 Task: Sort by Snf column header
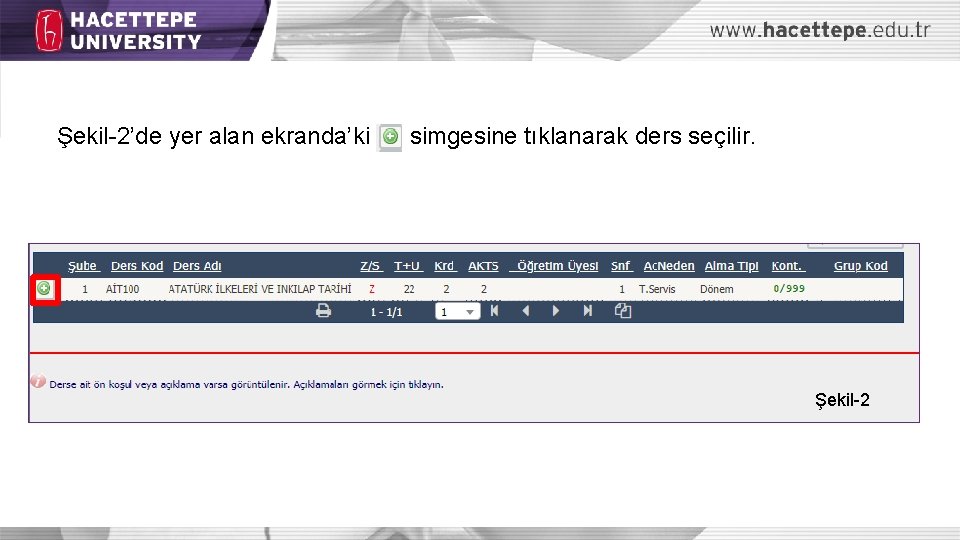coord(621,266)
